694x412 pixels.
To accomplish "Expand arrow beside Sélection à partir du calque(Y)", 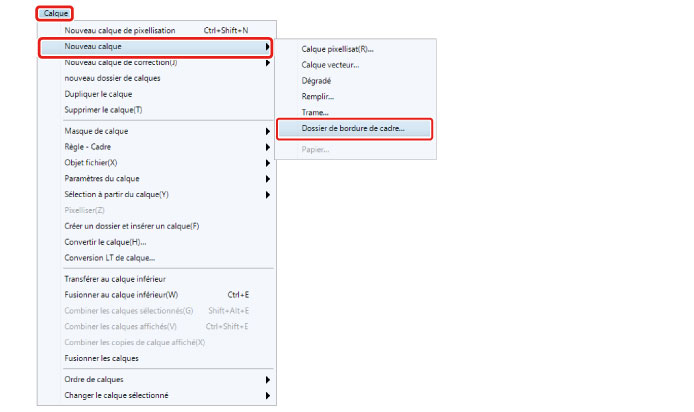I will tap(267, 195).
